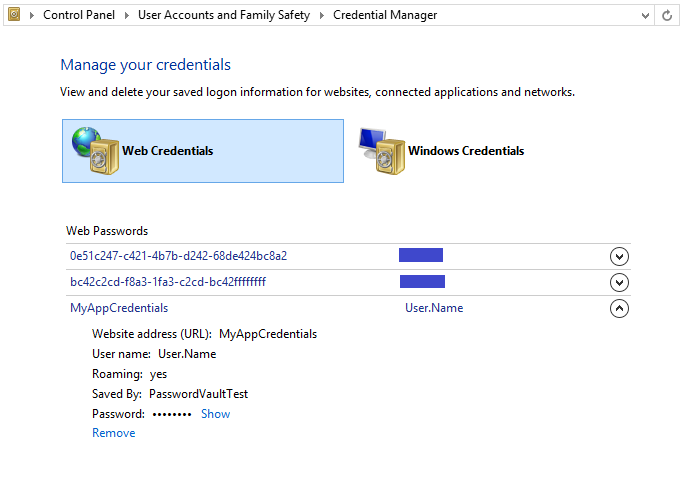Viewport: 684px width, 477px height.
Task: Refresh the Credential Manager page
Action: click(667, 15)
